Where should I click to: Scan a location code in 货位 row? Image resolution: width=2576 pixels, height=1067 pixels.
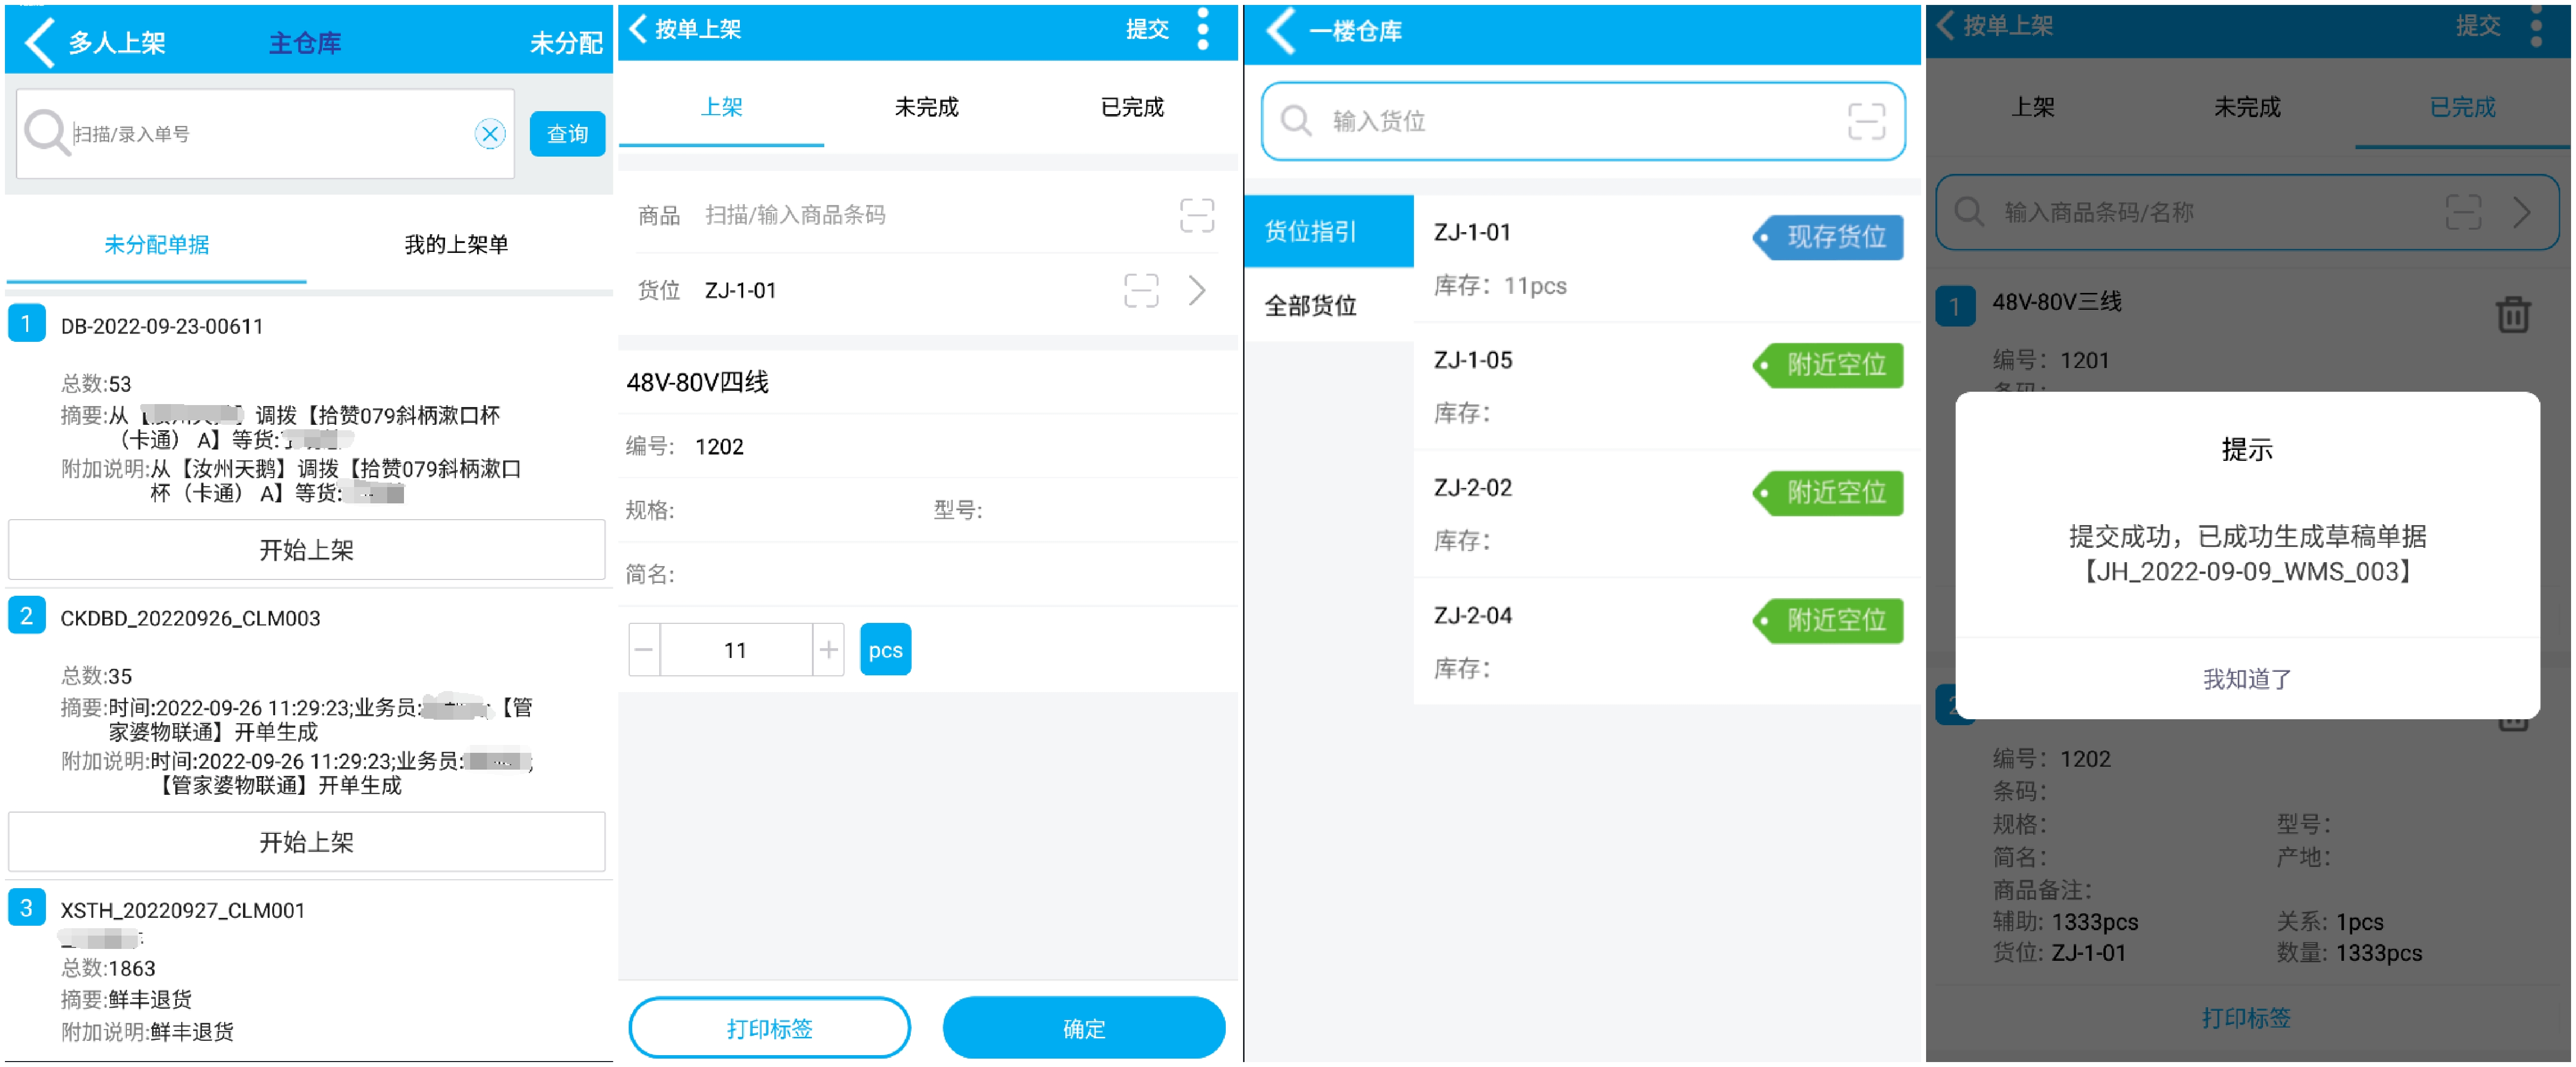pyautogui.click(x=1141, y=290)
